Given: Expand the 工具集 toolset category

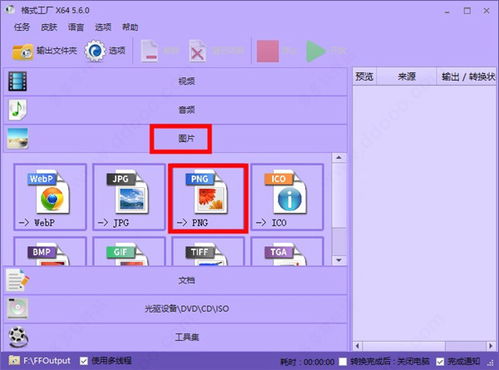Looking at the screenshot, I should tap(175, 337).
